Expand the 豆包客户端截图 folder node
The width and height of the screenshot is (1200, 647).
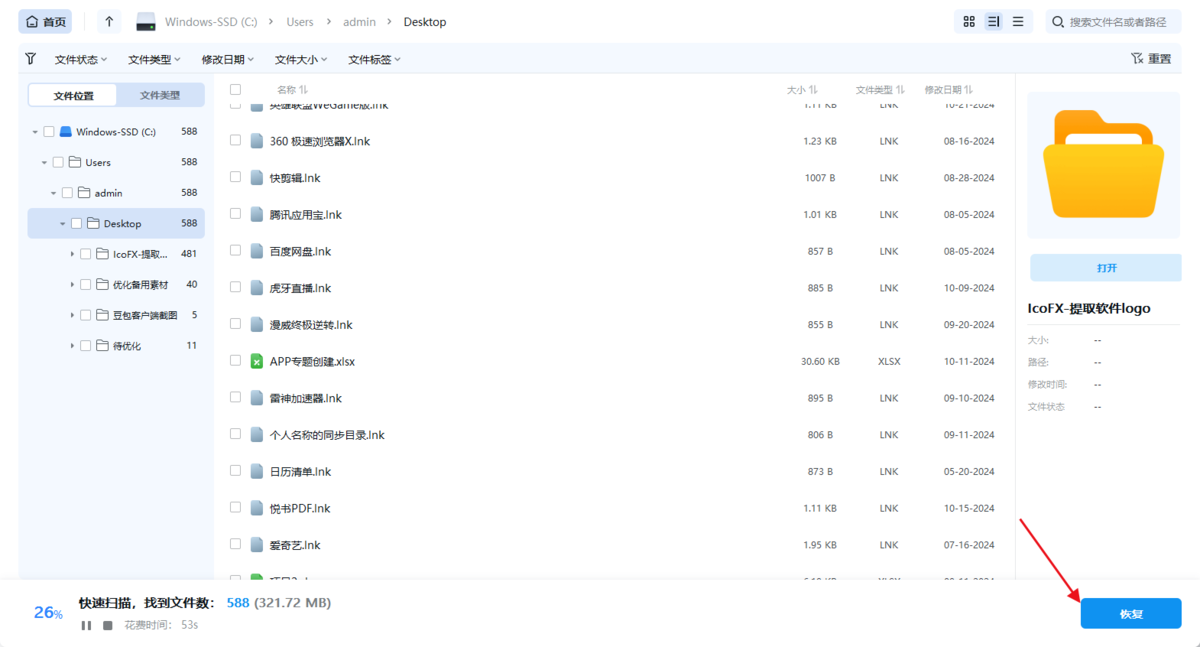pos(72,315)
